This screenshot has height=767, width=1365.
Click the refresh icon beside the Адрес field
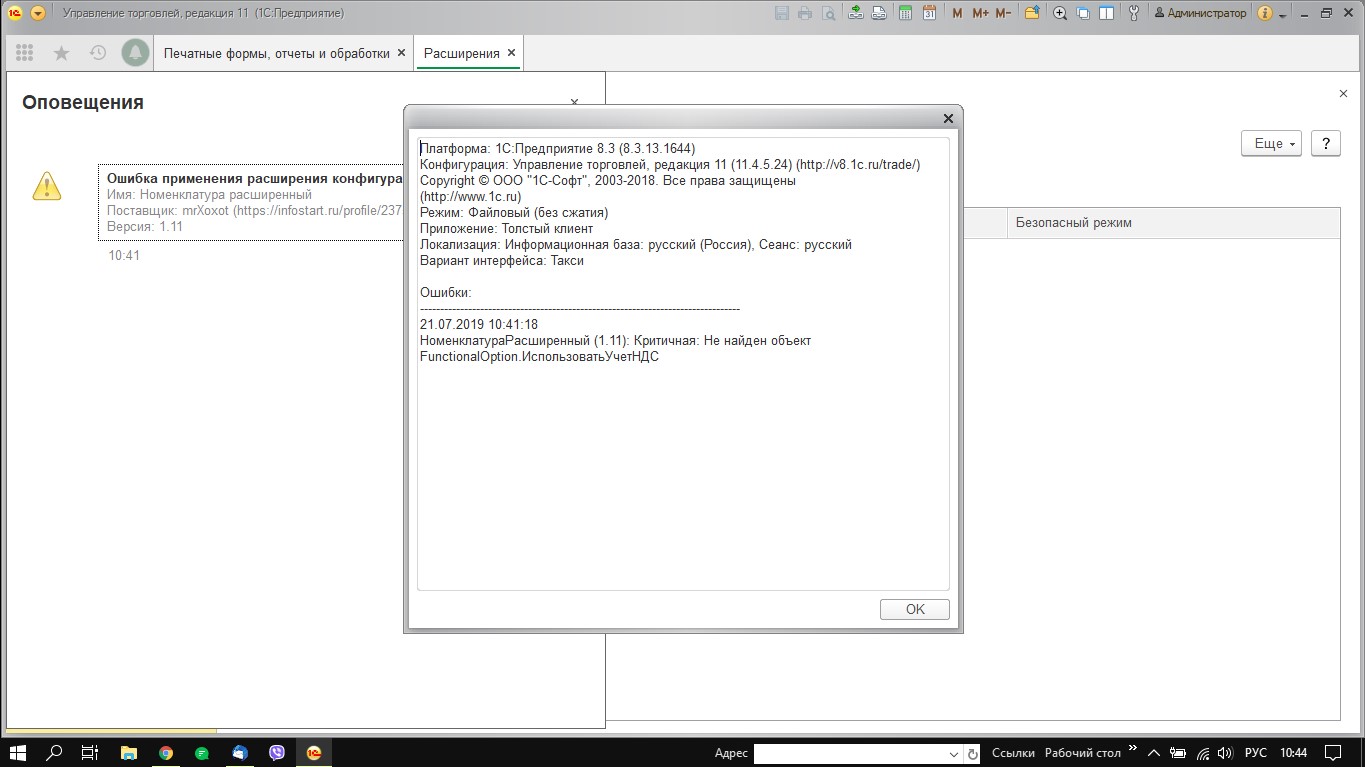tap(972, 754)
